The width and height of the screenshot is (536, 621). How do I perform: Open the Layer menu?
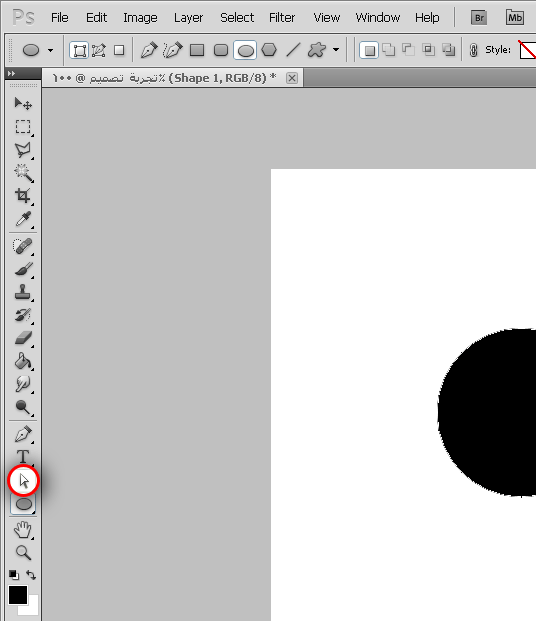188,18
